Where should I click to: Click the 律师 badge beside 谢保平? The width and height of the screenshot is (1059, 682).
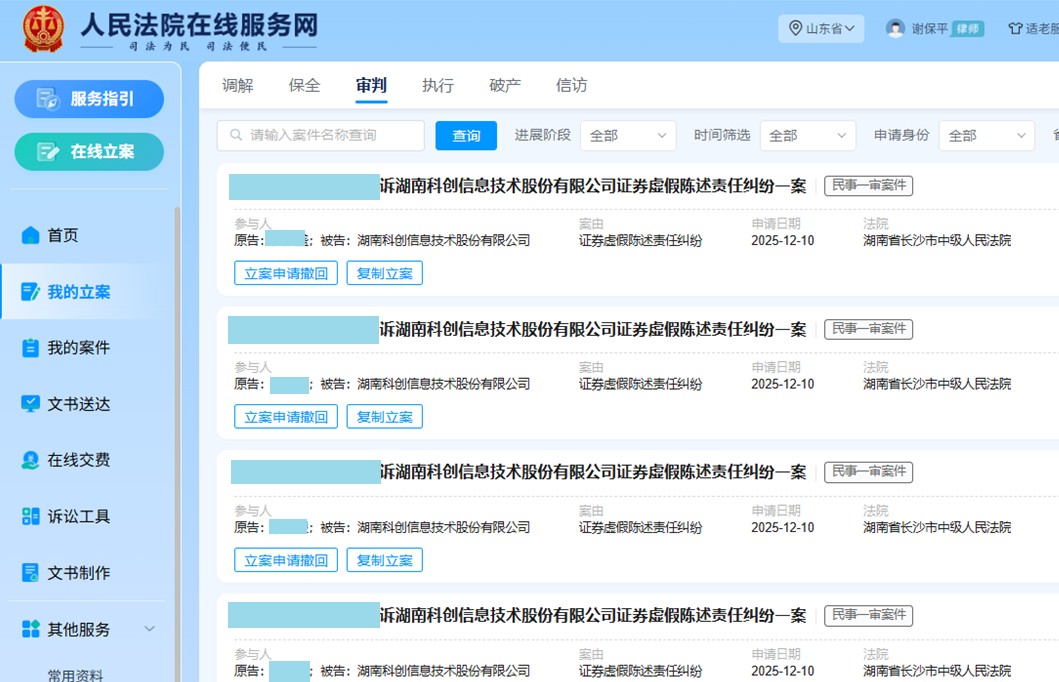point(968,28)
